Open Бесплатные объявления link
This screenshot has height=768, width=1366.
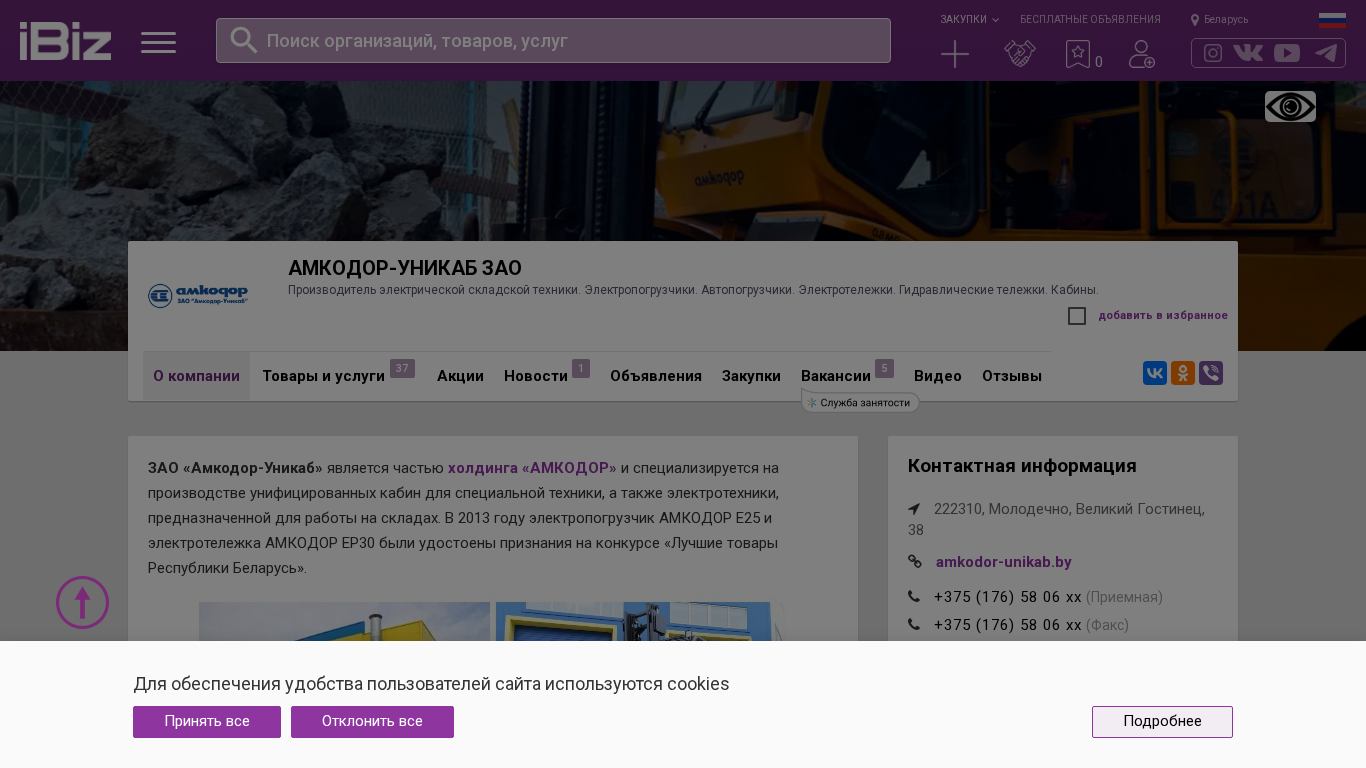coord(1090,19)
